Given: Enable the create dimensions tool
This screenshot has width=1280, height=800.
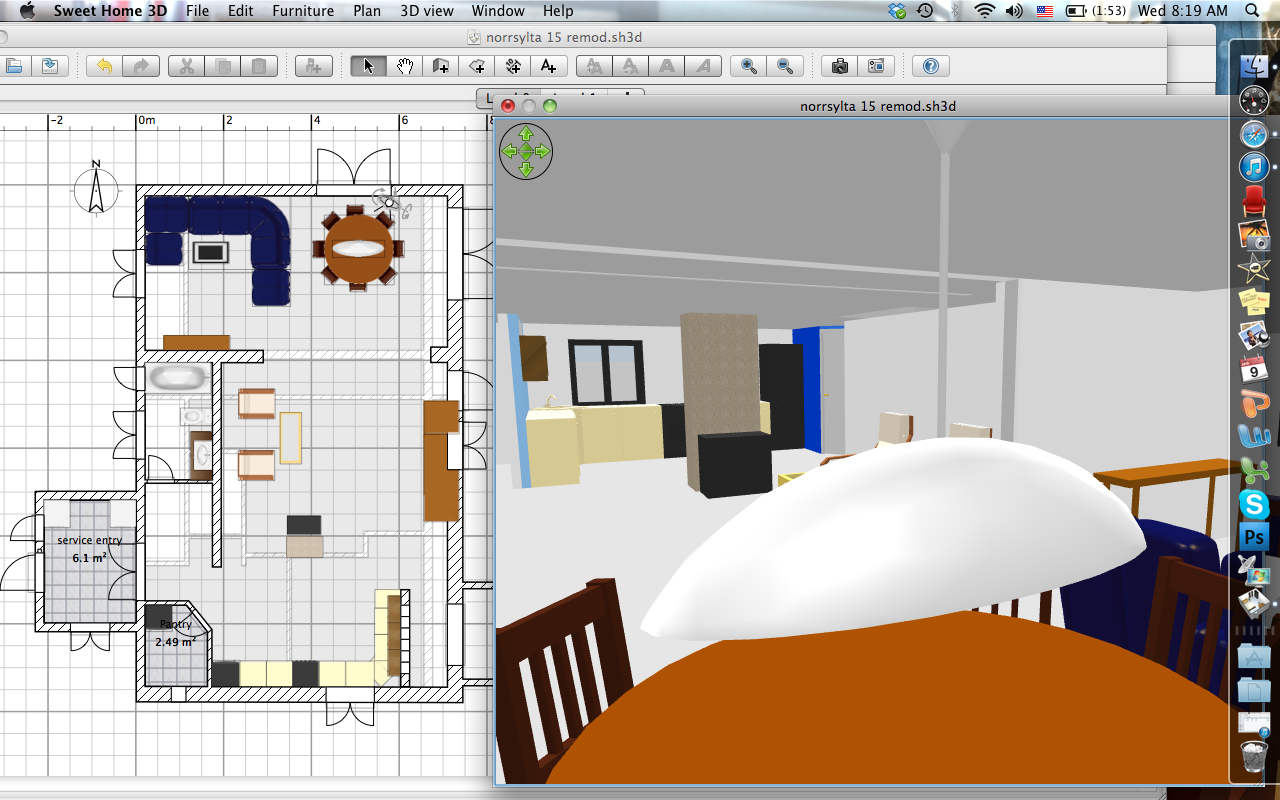Looking at the screenshot, I should [513, 66].
